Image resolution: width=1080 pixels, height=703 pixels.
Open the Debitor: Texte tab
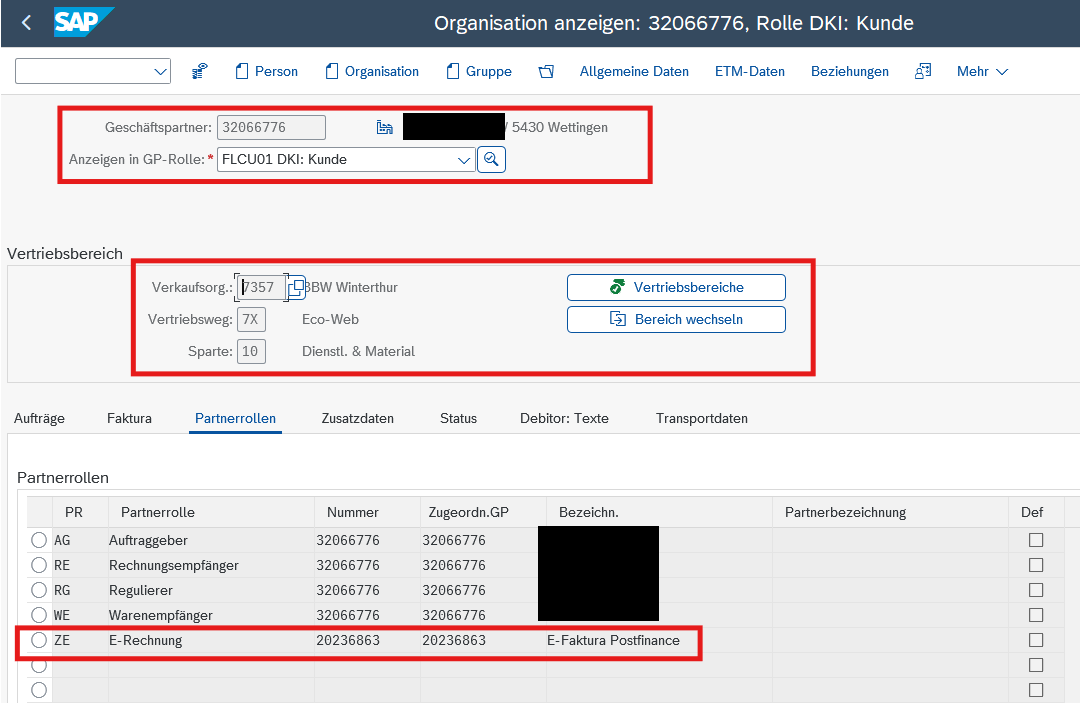coord(564,419)
